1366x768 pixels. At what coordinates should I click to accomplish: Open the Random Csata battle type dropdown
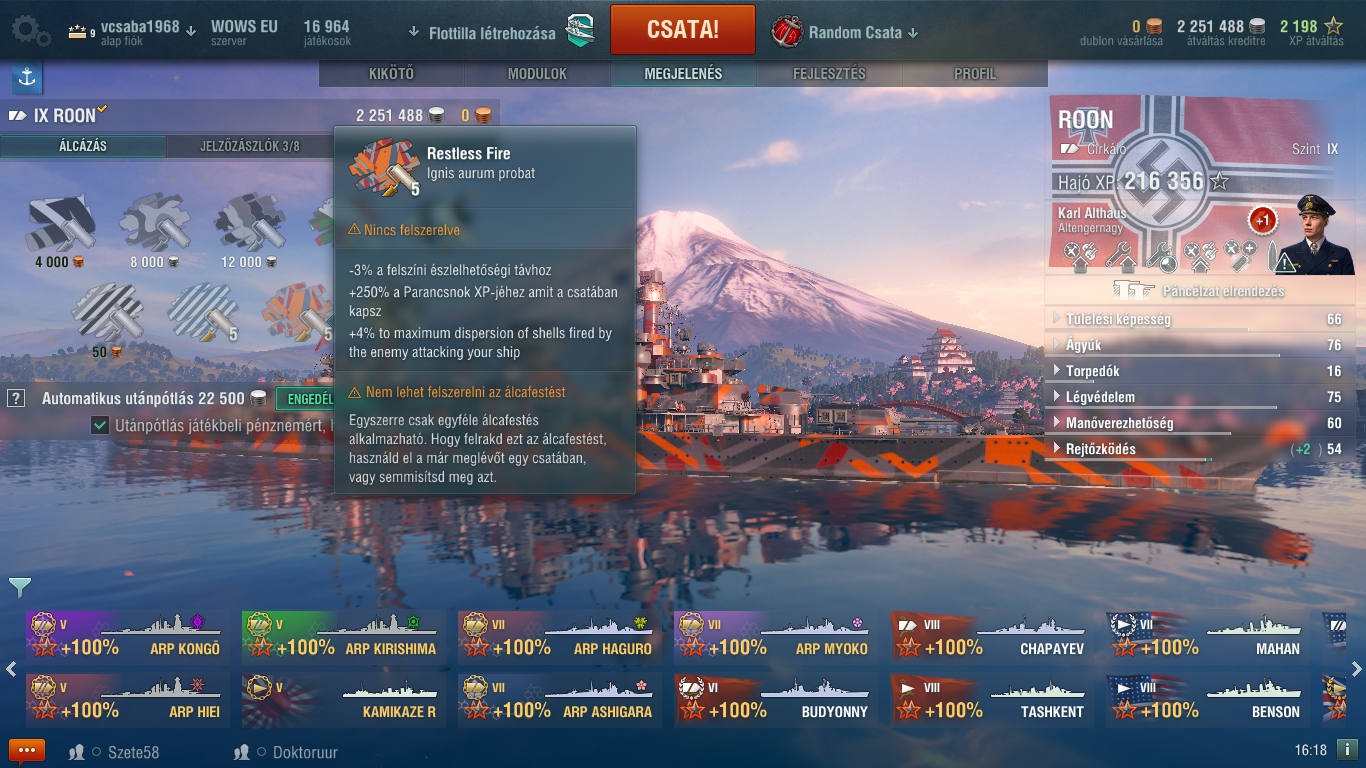pos(845,32)
